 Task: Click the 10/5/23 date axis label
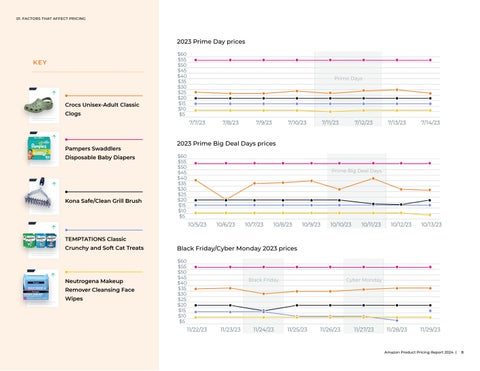pyautogui.click(x=197, y=225)
